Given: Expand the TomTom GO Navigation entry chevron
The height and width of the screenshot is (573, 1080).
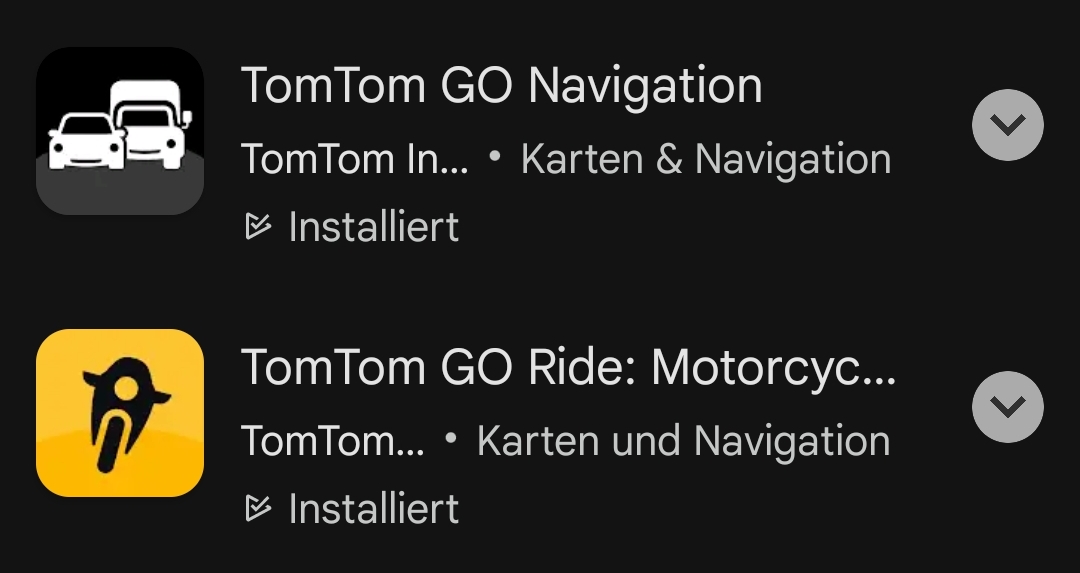Looking at the screenshot, I should (1007, 125).
